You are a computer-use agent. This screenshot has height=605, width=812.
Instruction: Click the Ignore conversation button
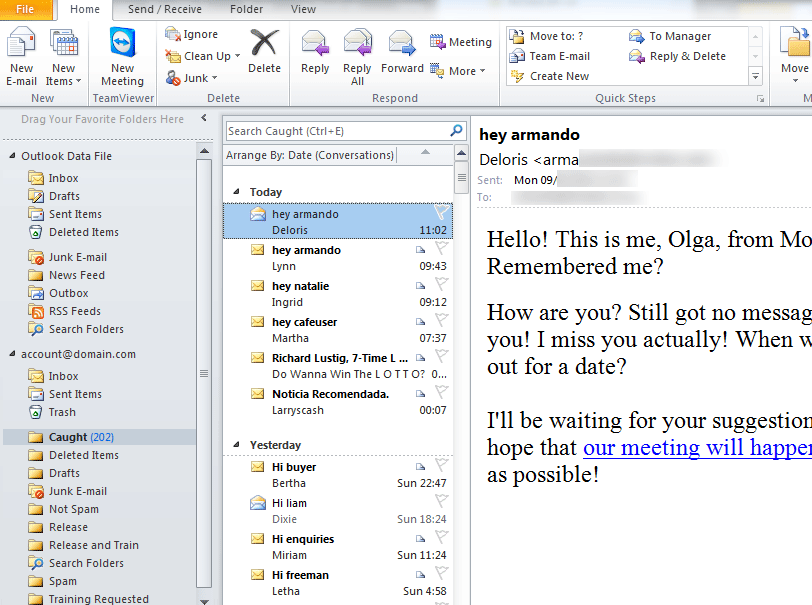point(192,34)
